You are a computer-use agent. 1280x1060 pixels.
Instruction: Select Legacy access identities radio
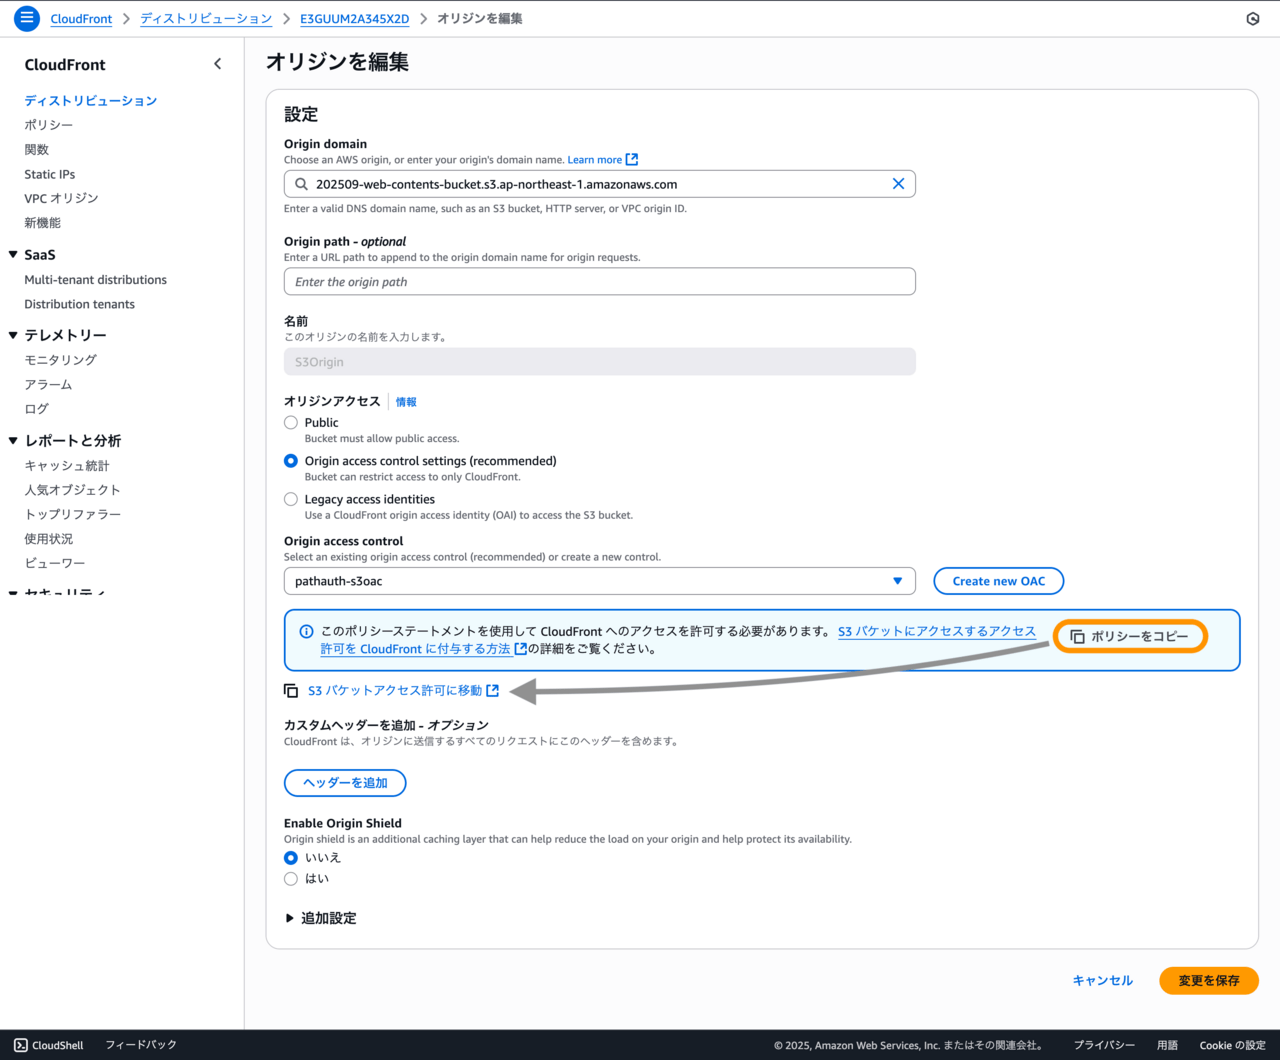291,499
